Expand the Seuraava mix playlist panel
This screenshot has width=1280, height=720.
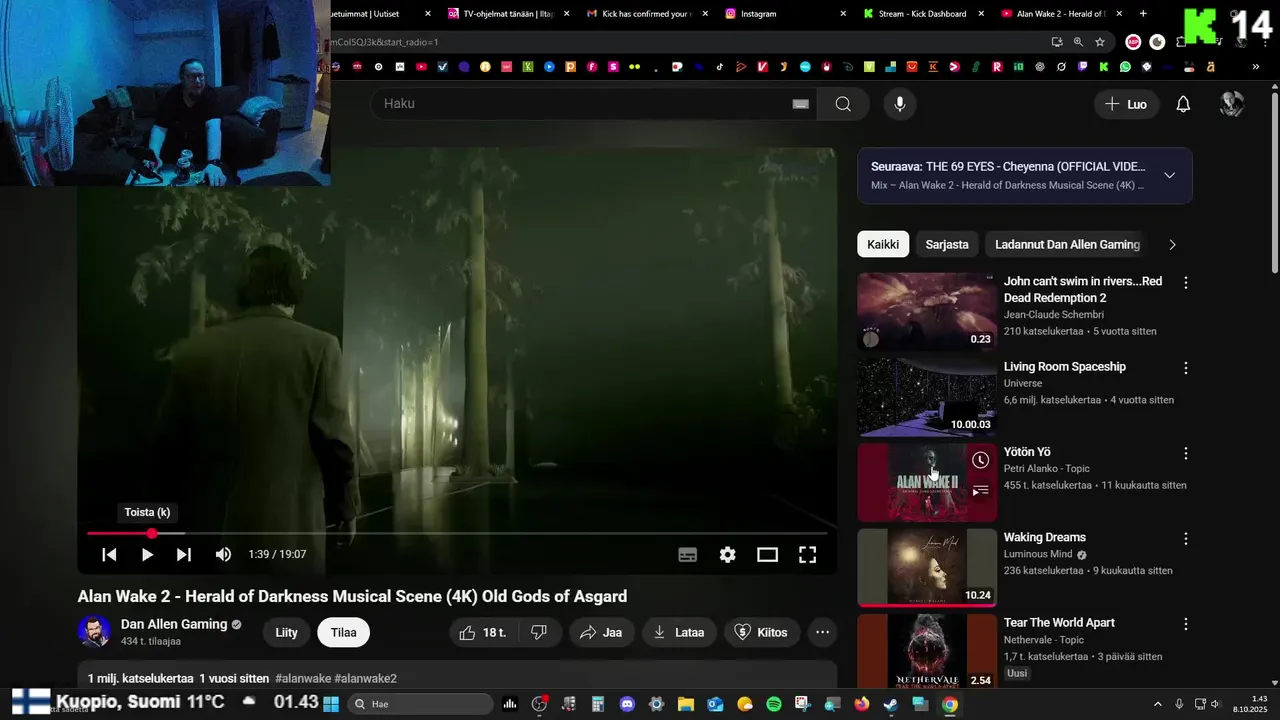(1169, 175)
